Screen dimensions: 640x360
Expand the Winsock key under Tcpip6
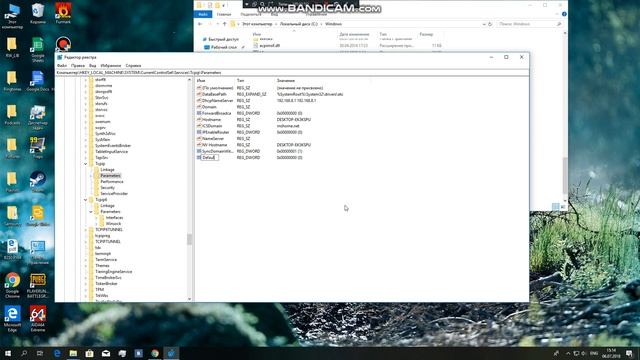tap(96, 224)
